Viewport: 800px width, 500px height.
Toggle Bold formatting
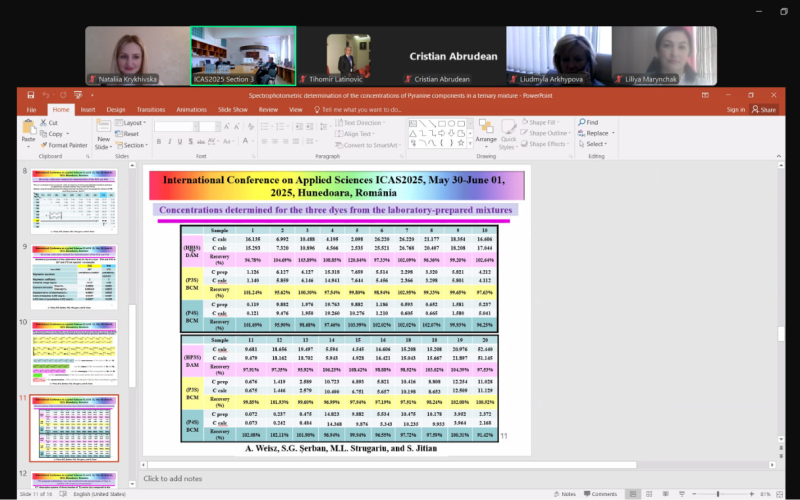(159, 141)
